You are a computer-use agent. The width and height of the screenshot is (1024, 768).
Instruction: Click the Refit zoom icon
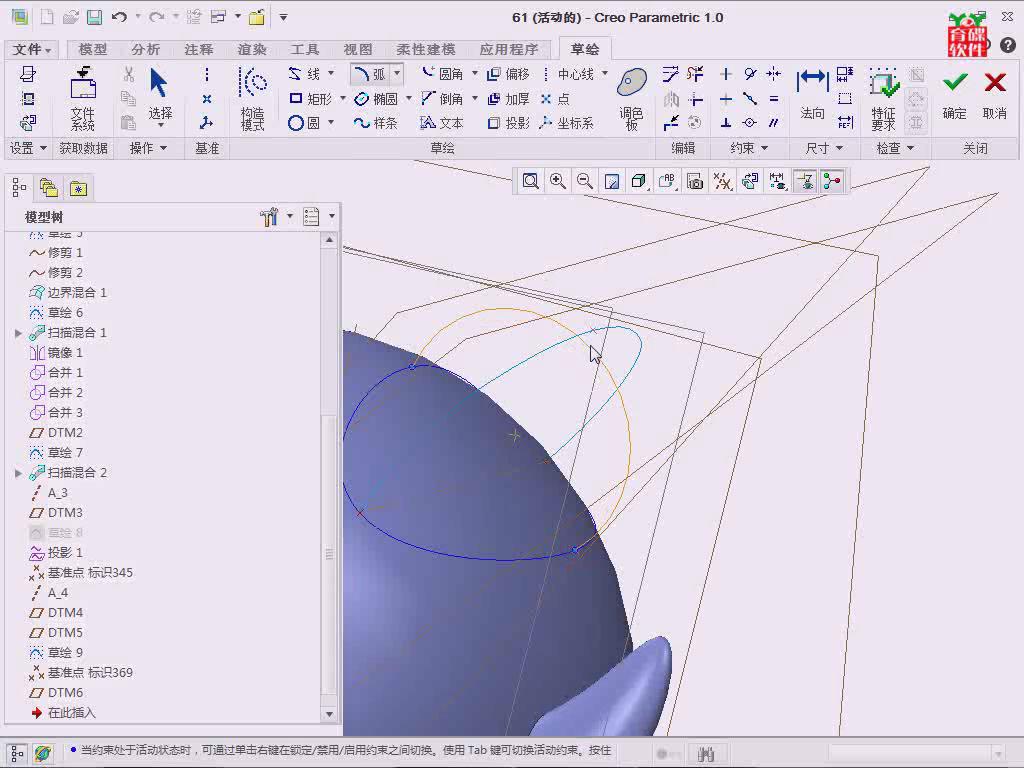click(x=530, y=181)
